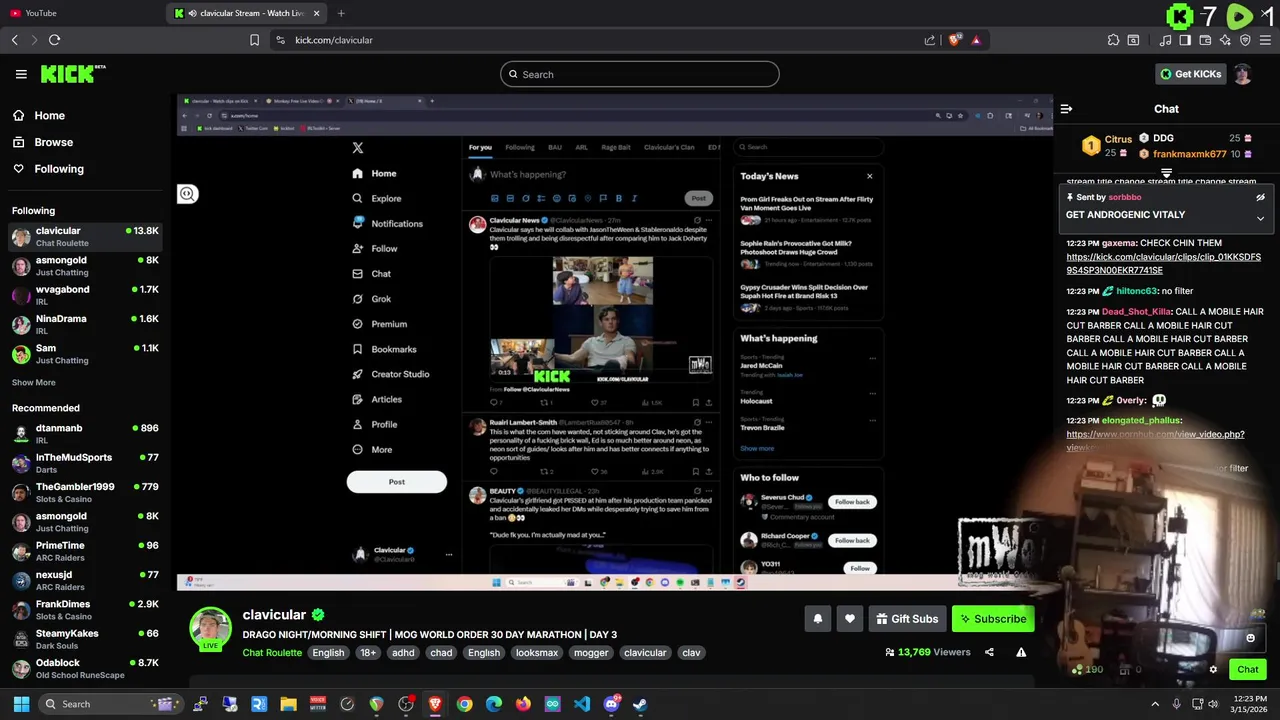
Task: Click the looksmax stream tag
Action: [x=537, y=653]
